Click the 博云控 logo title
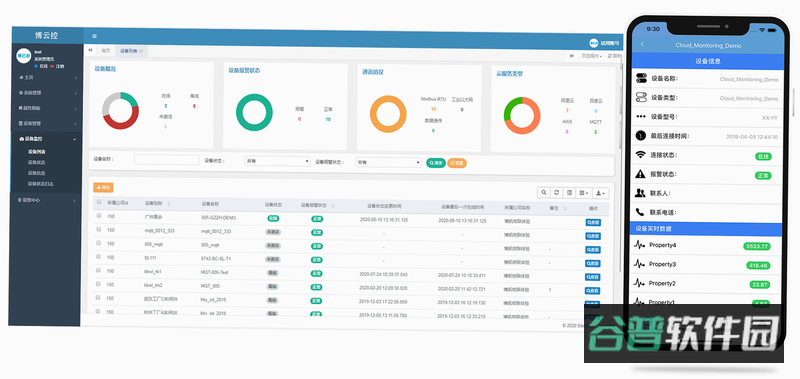 [46, 35]
